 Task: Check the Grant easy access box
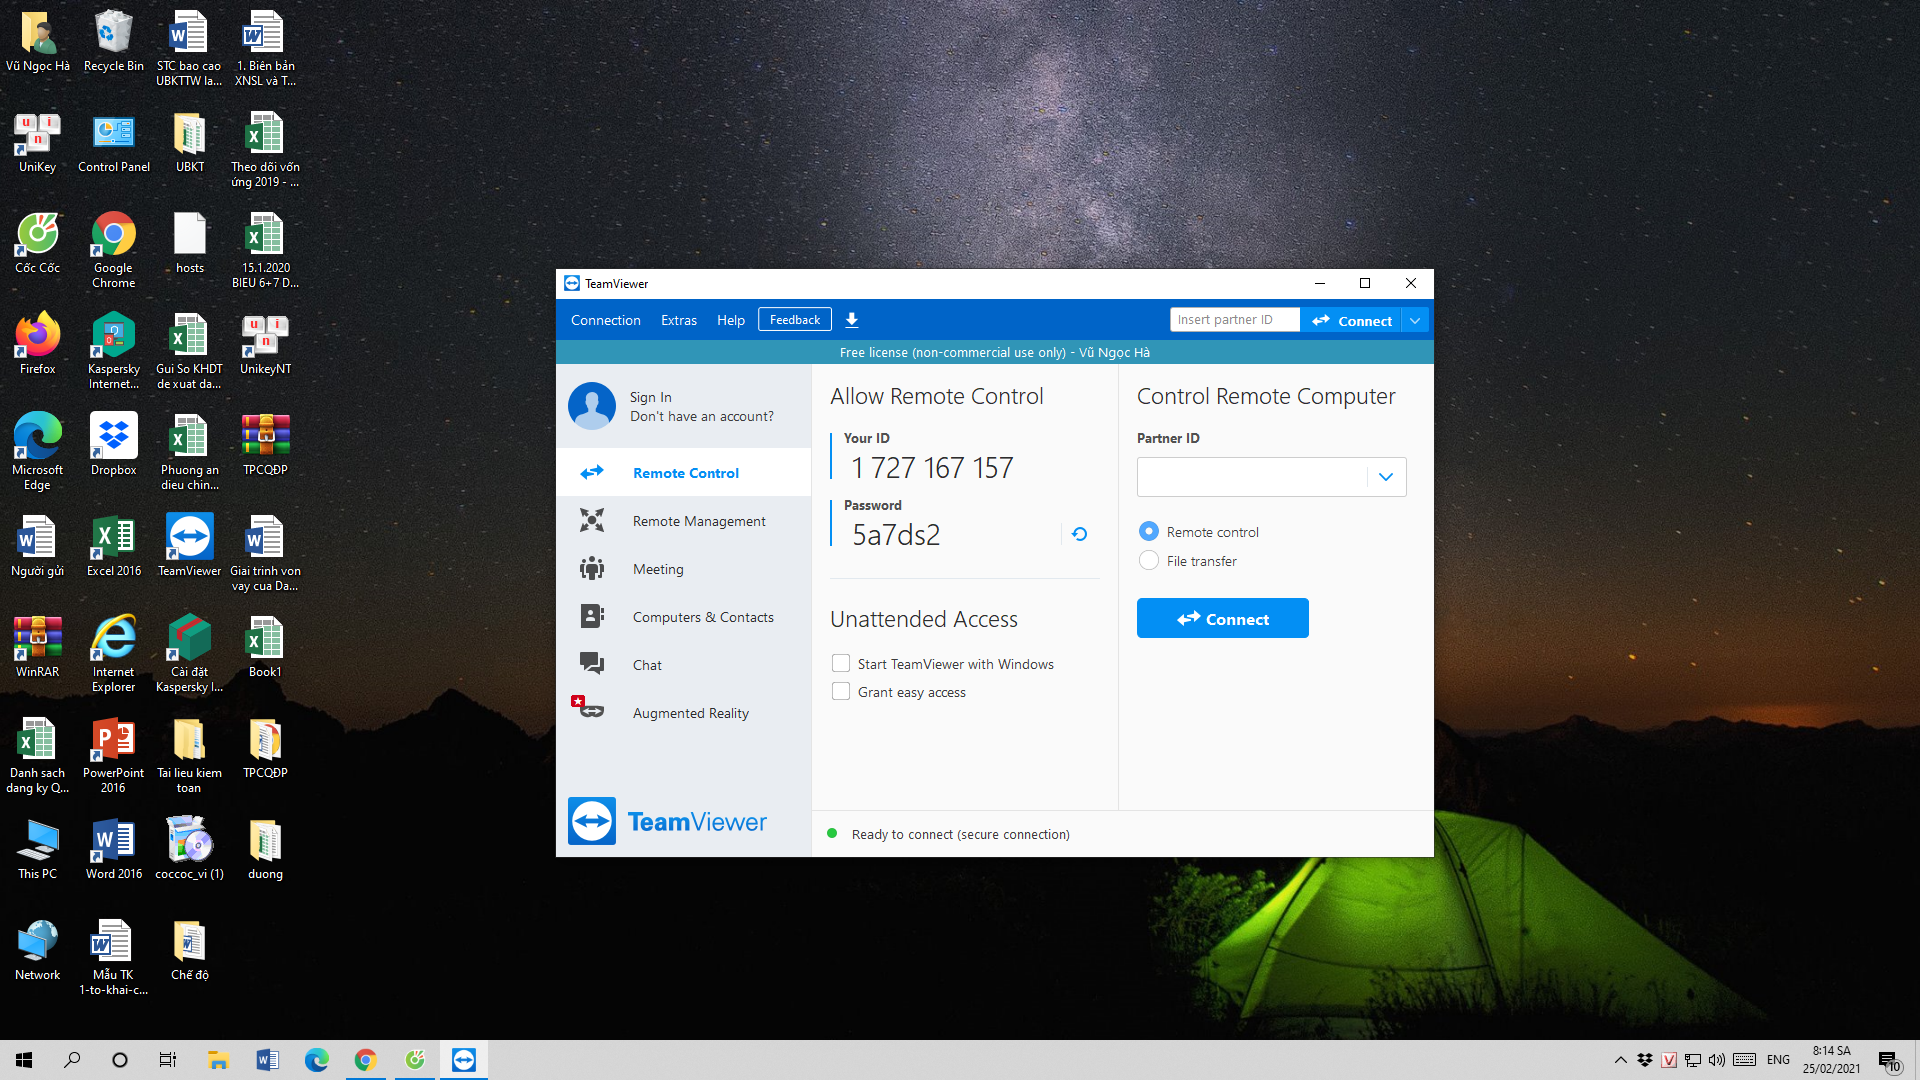pos(841,692)
